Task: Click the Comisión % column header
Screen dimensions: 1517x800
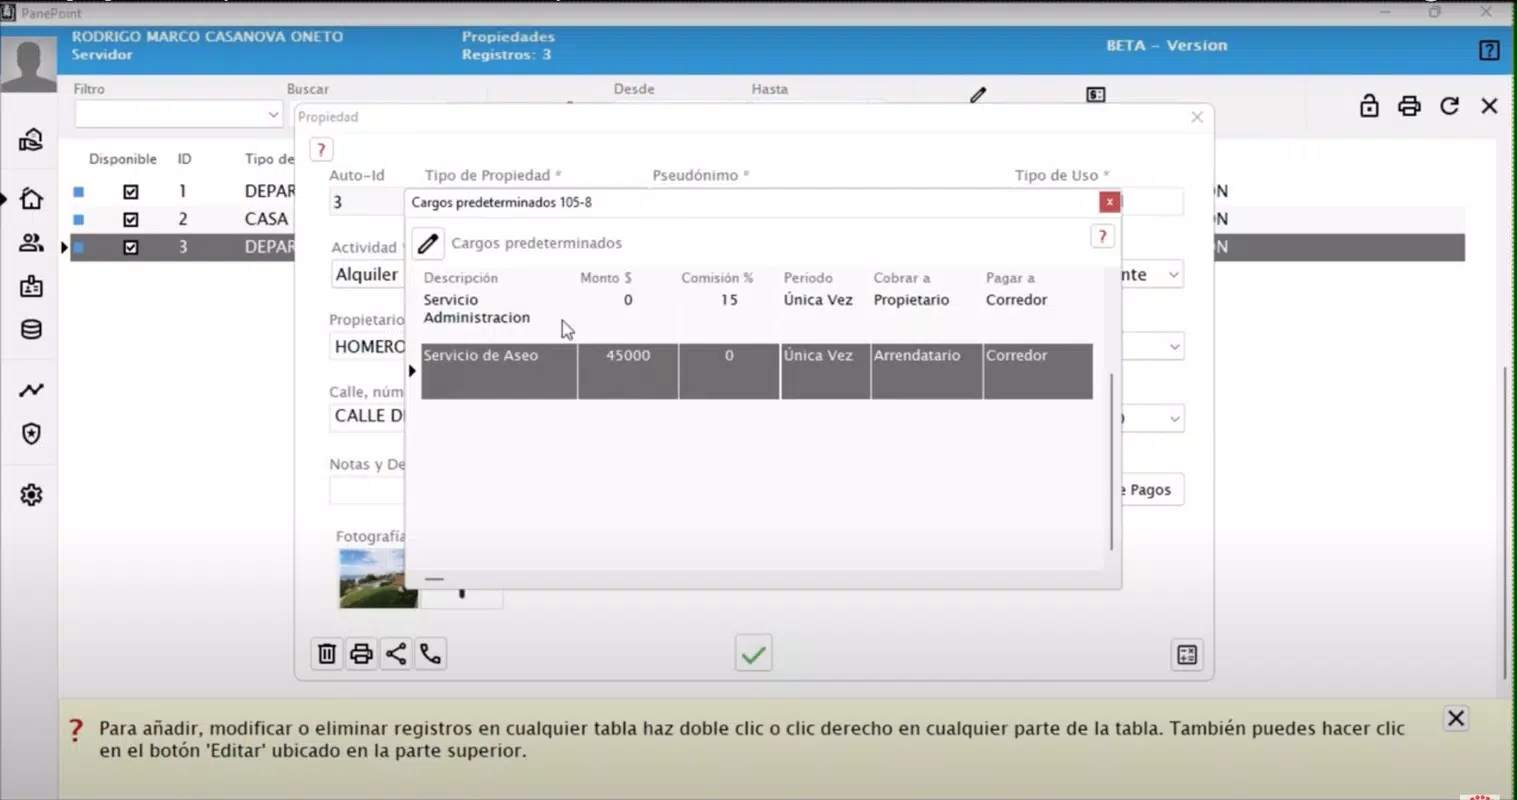Action: coord(717,278)
